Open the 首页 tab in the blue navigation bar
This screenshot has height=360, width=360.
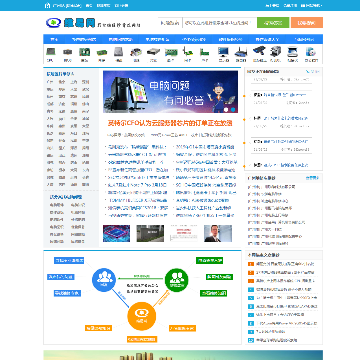pos(54,39)
